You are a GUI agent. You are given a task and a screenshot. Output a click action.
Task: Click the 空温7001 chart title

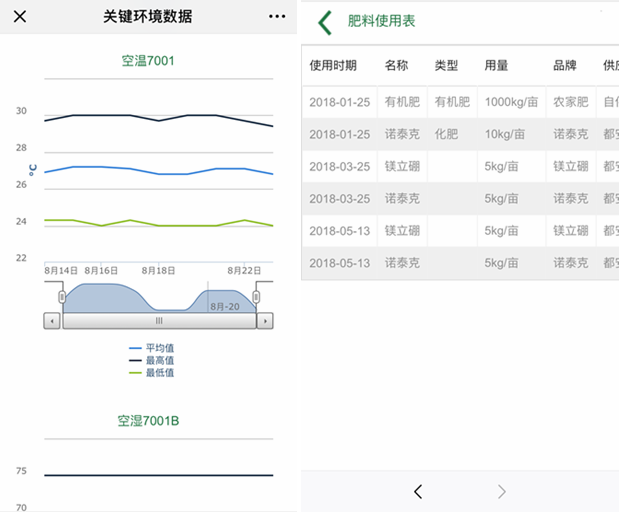click(148, 61)
